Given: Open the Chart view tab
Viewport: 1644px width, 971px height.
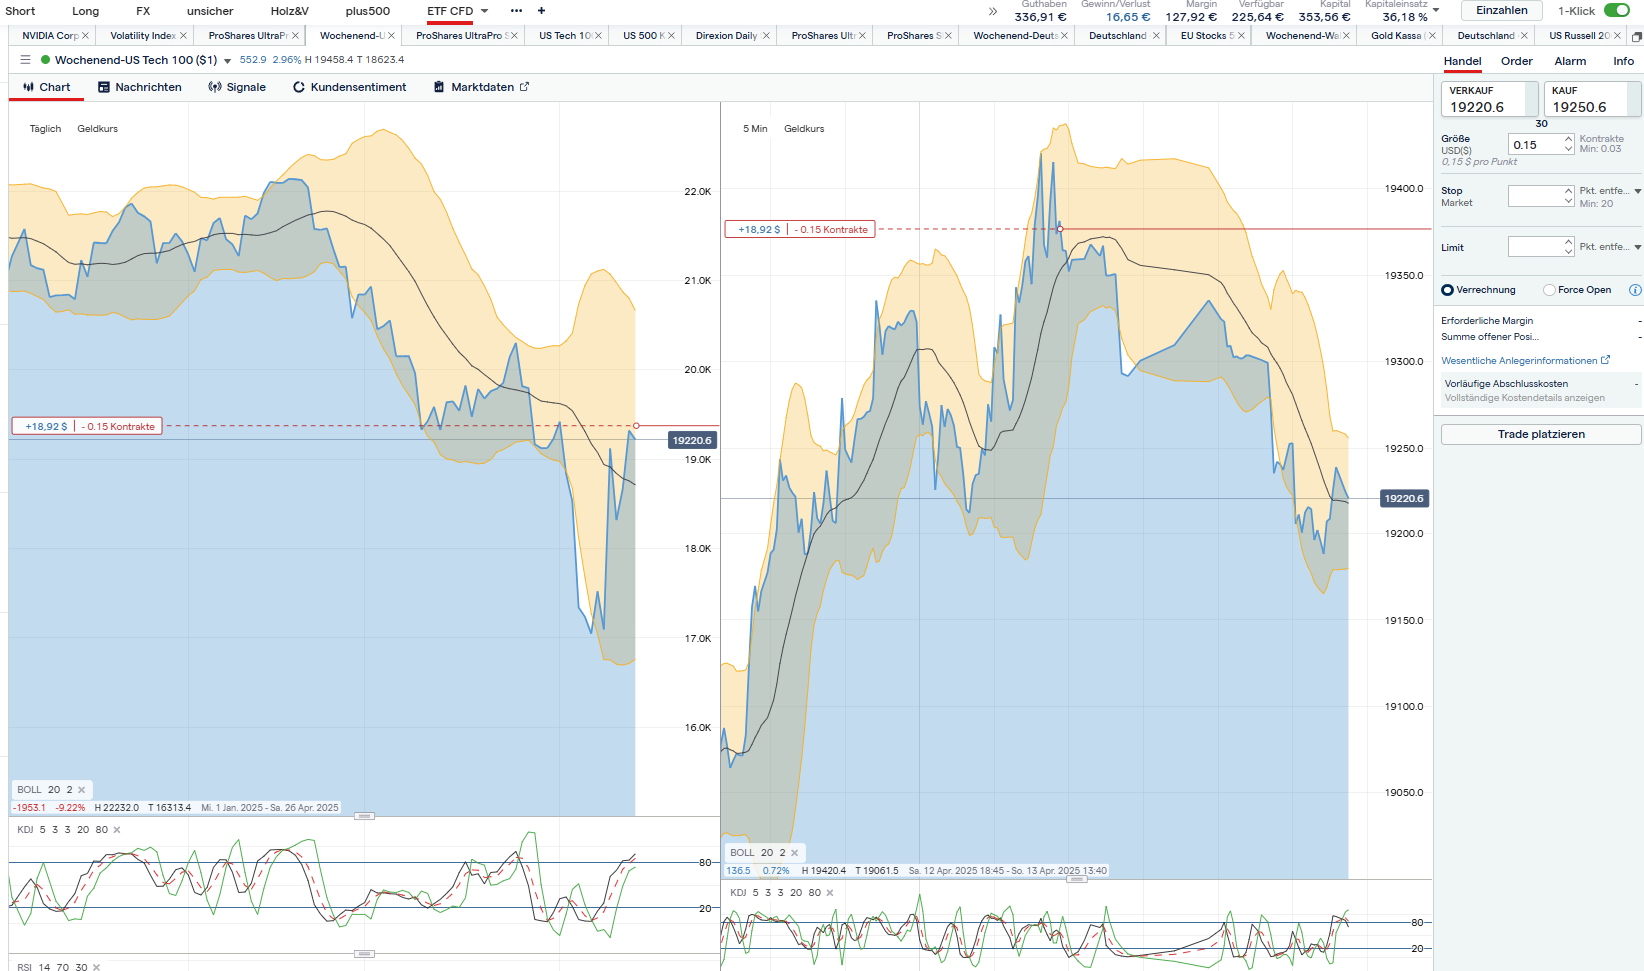Looking at the screenshot, I should tap(47, 87).
